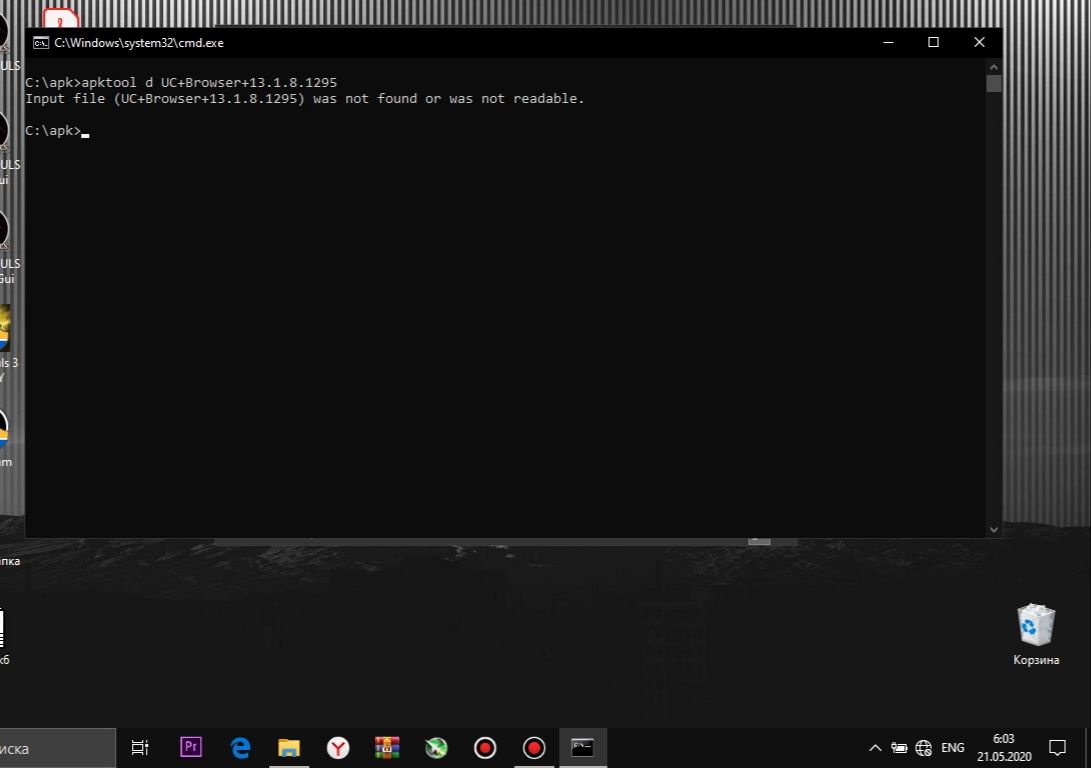1091x768 pixels.
Task: Open File Explorer from the taskbar
Action: click(289, 748)
